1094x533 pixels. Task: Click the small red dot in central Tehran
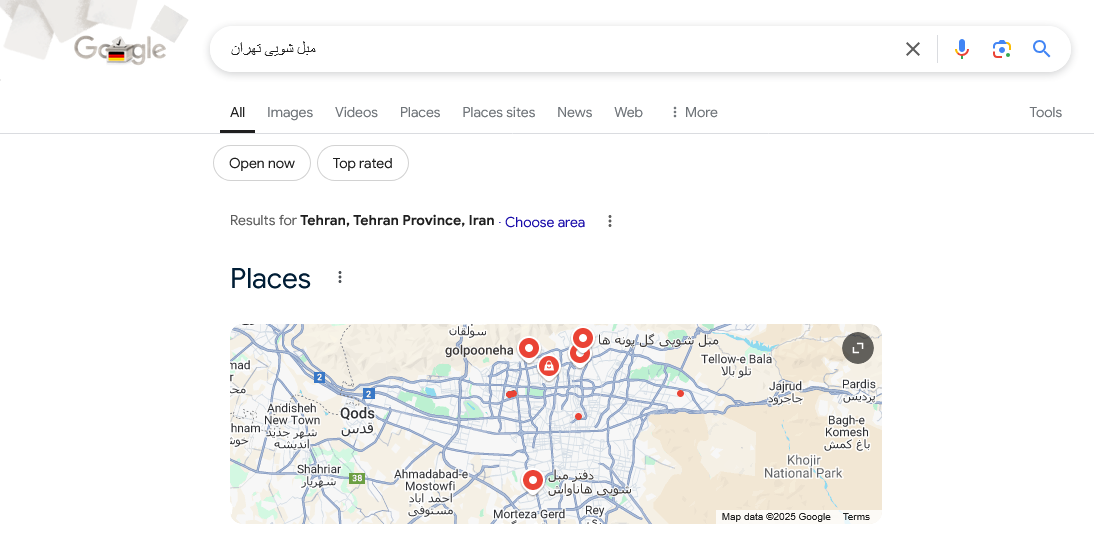pos(578,416)
